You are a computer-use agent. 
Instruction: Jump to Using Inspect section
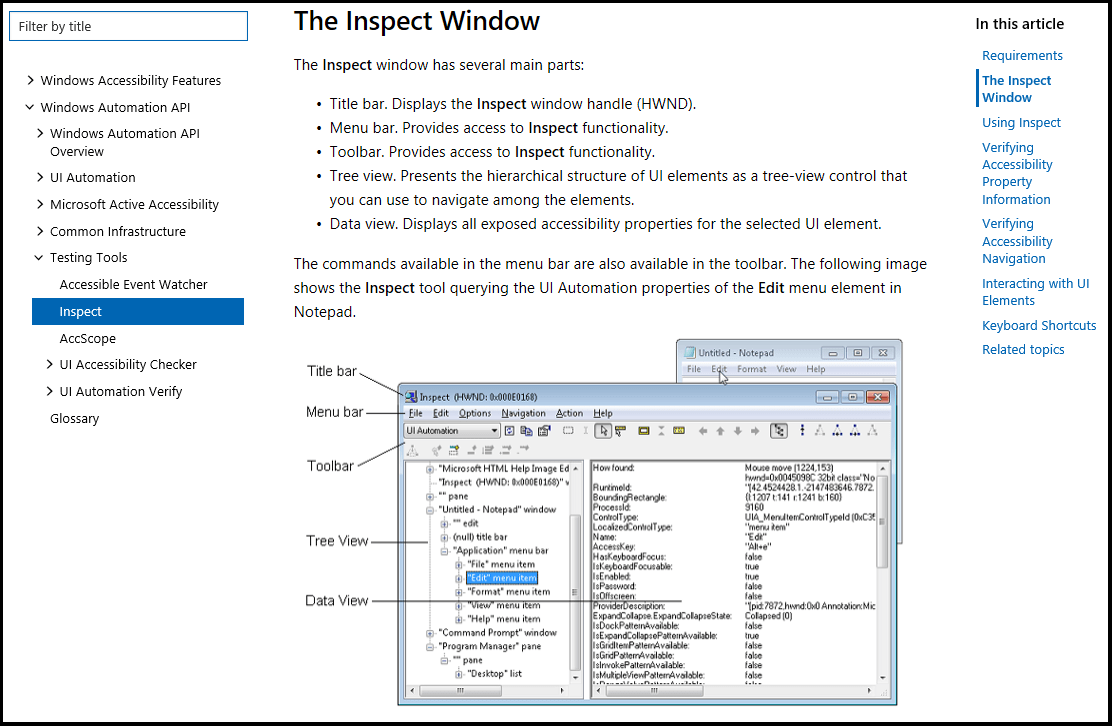coord(1021,123)
